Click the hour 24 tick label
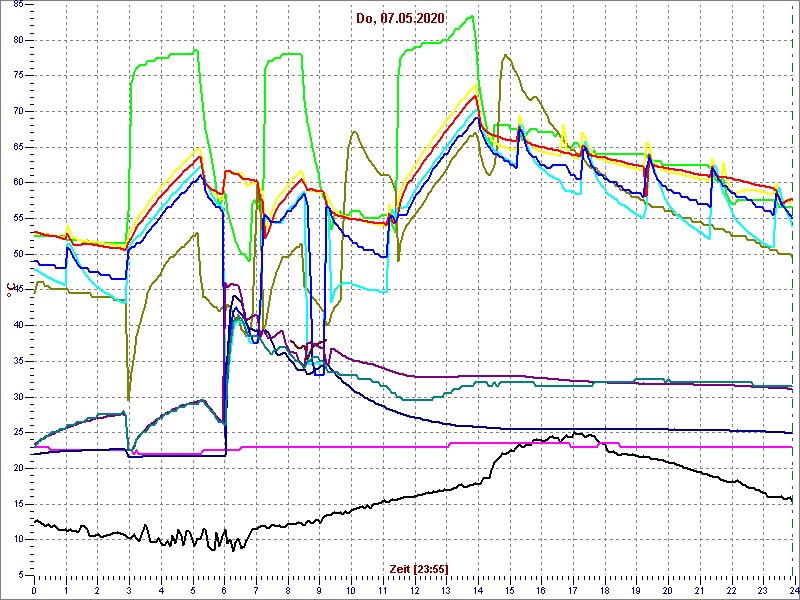 793,590
